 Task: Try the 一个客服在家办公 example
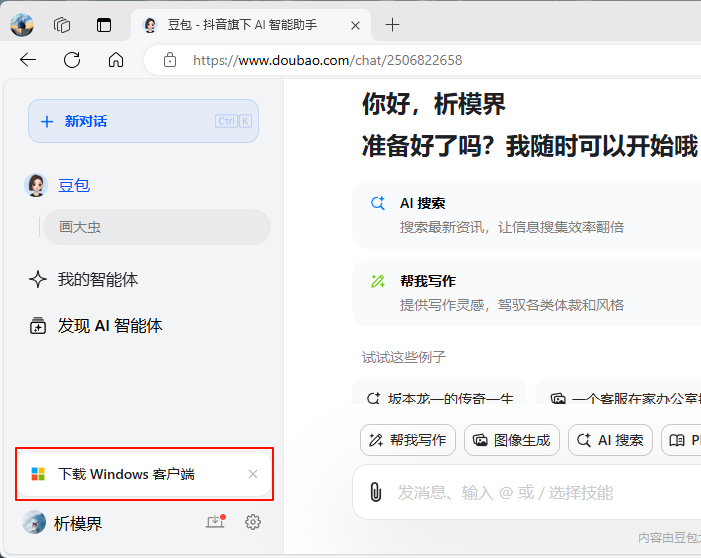[x=618, y=393]
